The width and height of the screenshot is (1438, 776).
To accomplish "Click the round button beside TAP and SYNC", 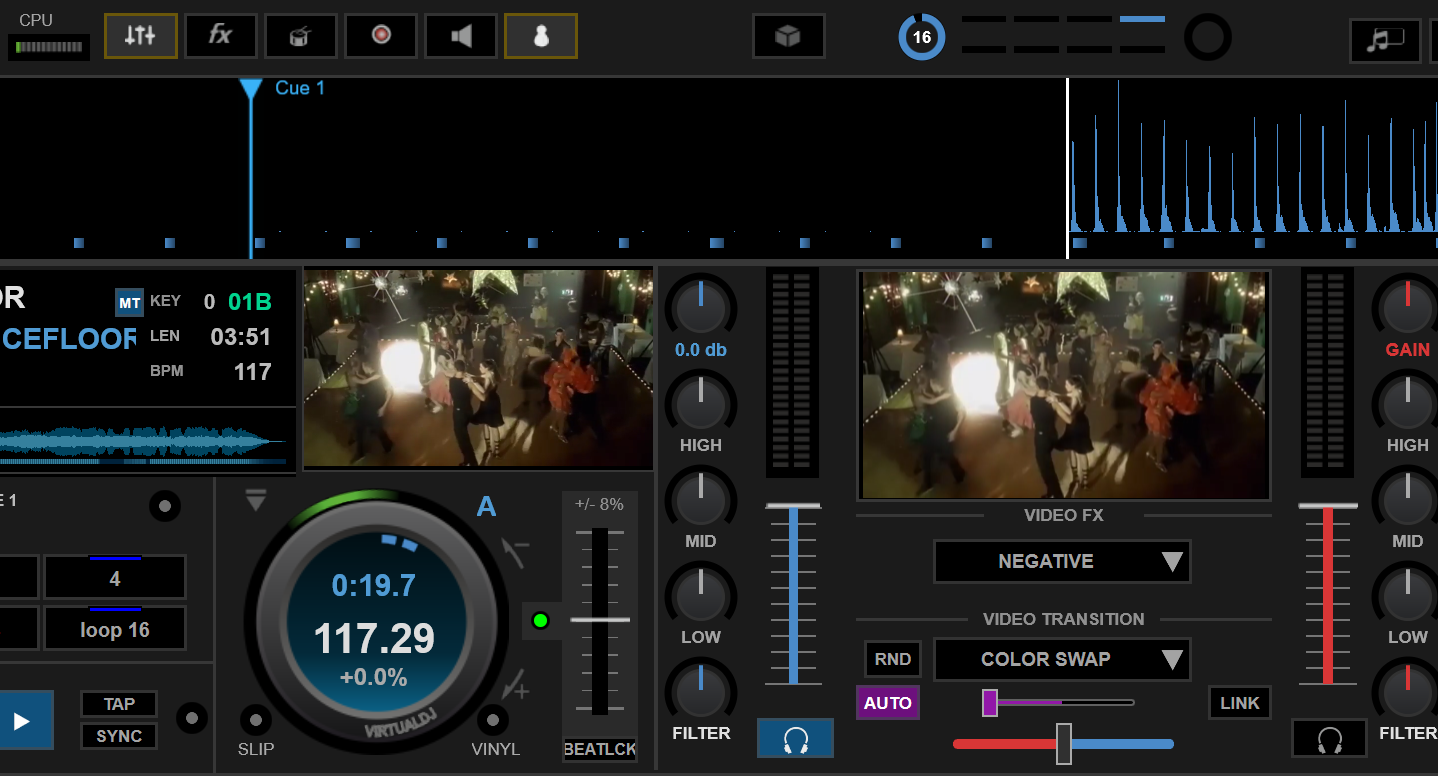I will 192,717.
